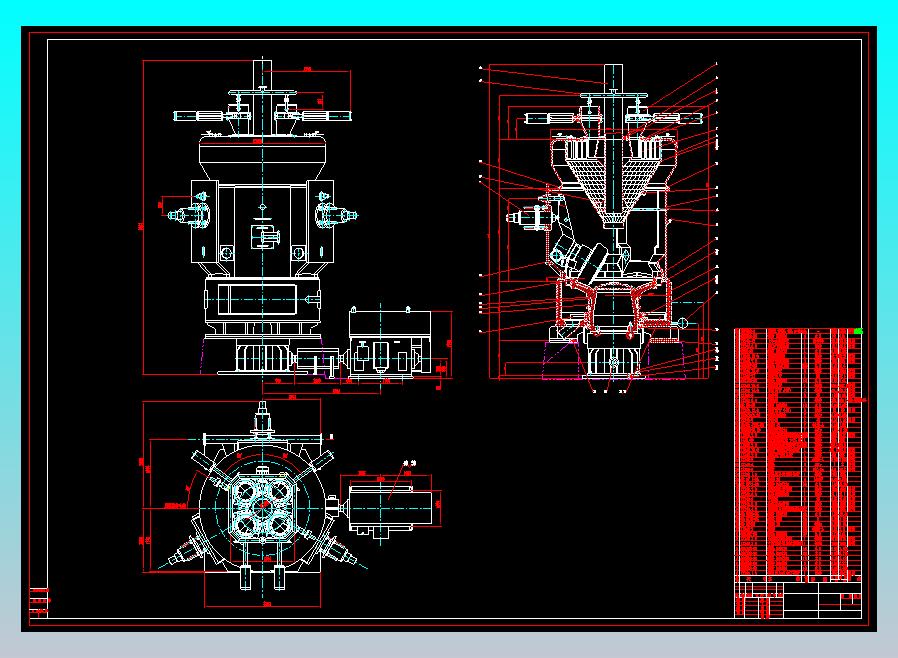Viewport: 898px width, 658px height.
Task: Select the front elevation view of the mill
Action: (x=297, y=226)
